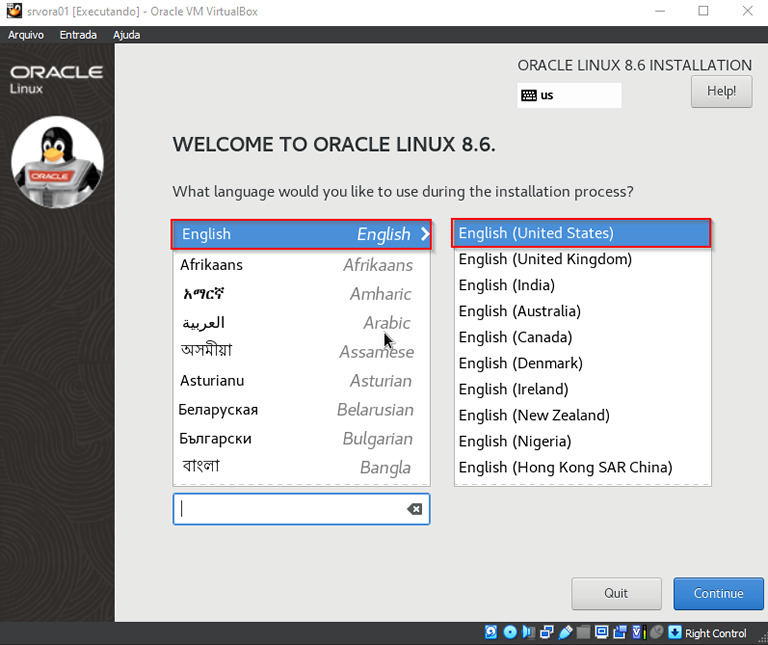Select Belarusian in the language list
The image size is (768, 645).
coord(301,409)
